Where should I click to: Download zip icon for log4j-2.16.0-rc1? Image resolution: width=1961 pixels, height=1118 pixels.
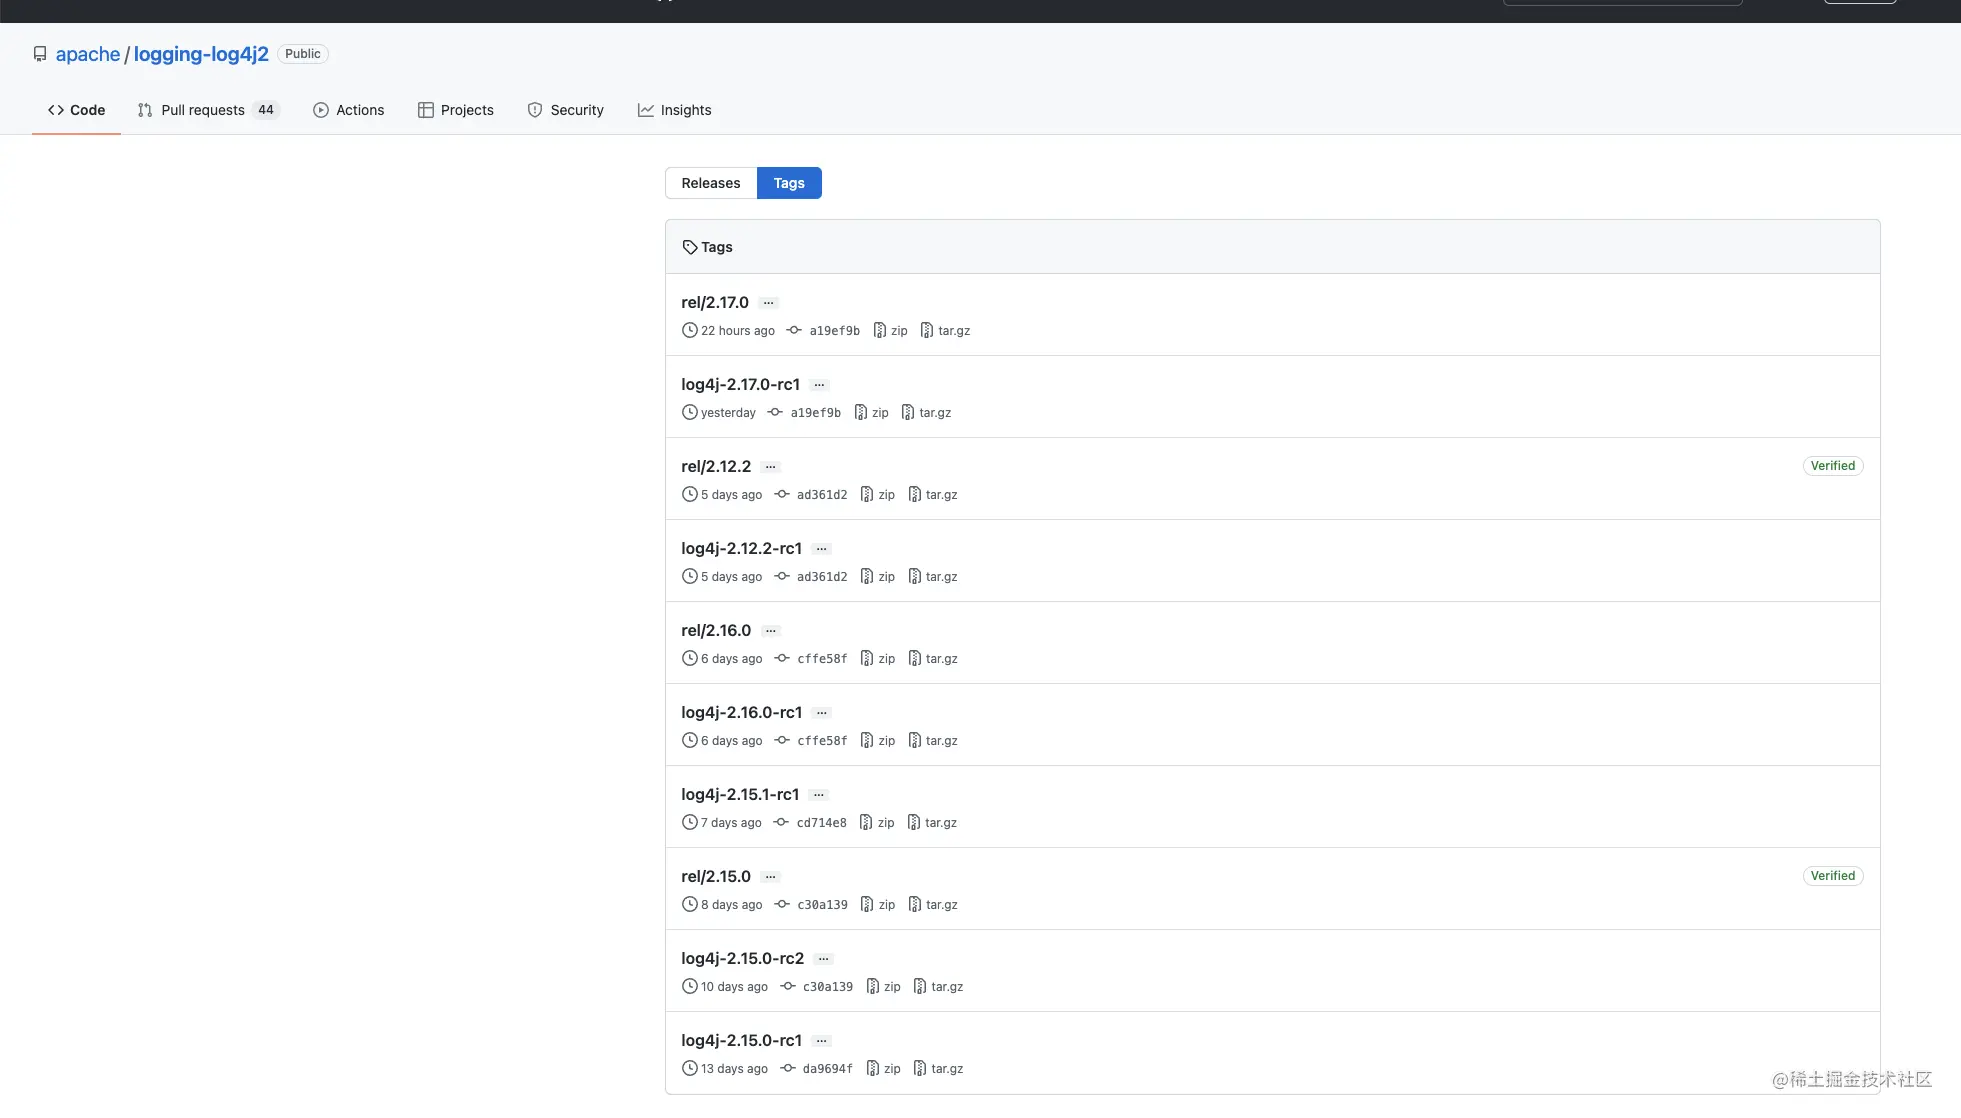(x=867, y=740)
